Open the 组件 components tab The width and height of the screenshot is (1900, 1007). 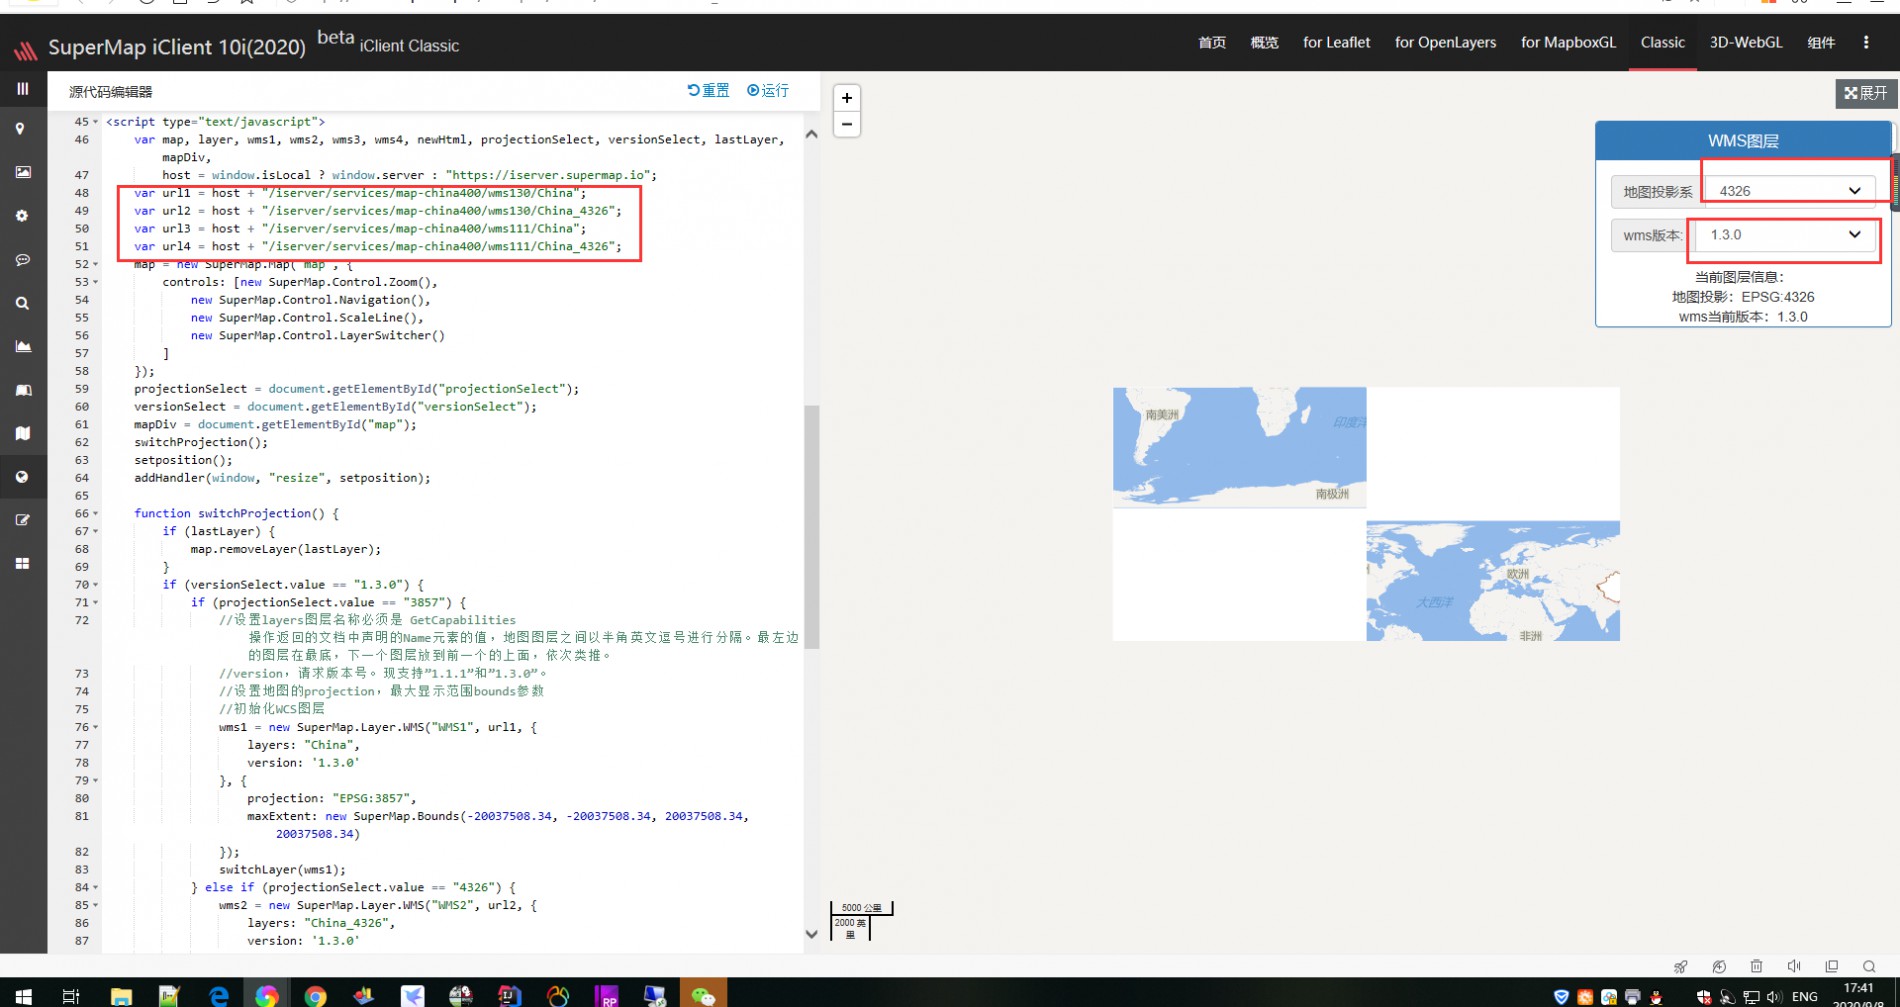pos(1821,42)
